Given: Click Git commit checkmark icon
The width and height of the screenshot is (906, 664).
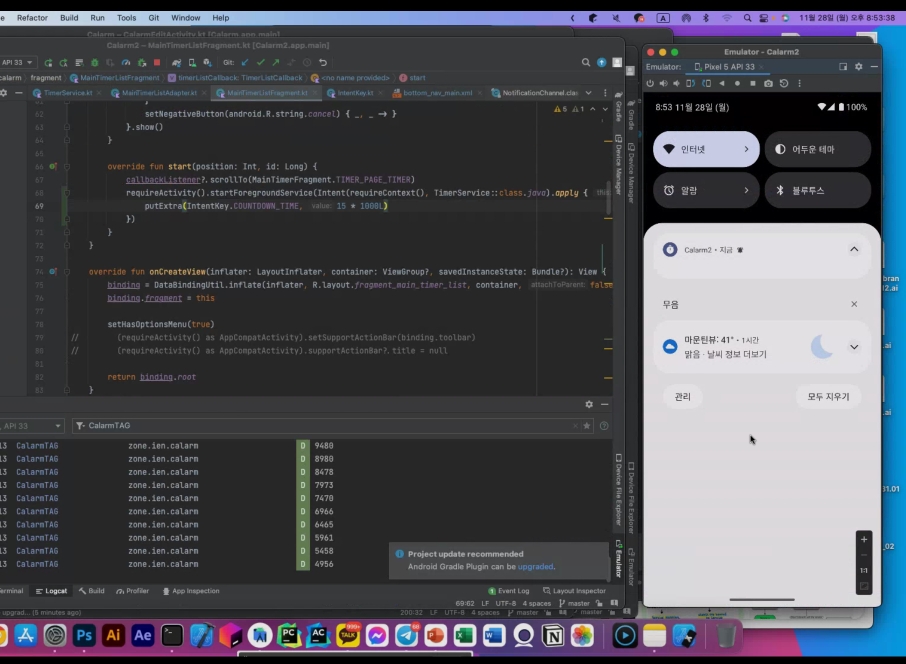Looking at the screenshot, I should click(261, 62).
